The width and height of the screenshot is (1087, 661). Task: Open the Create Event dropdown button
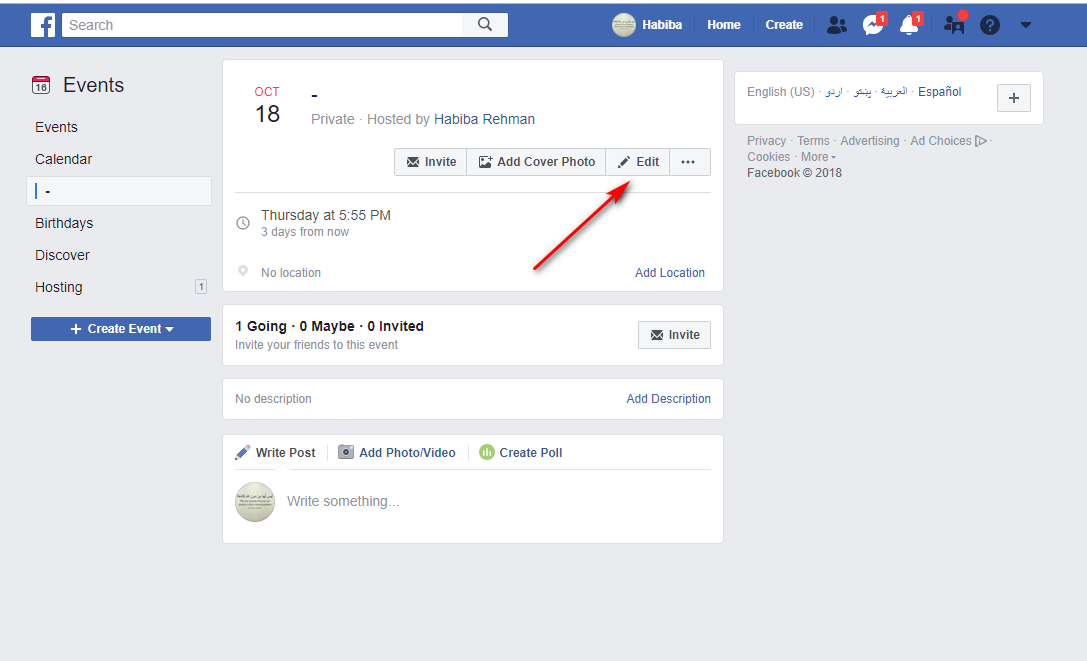point(121,329)
